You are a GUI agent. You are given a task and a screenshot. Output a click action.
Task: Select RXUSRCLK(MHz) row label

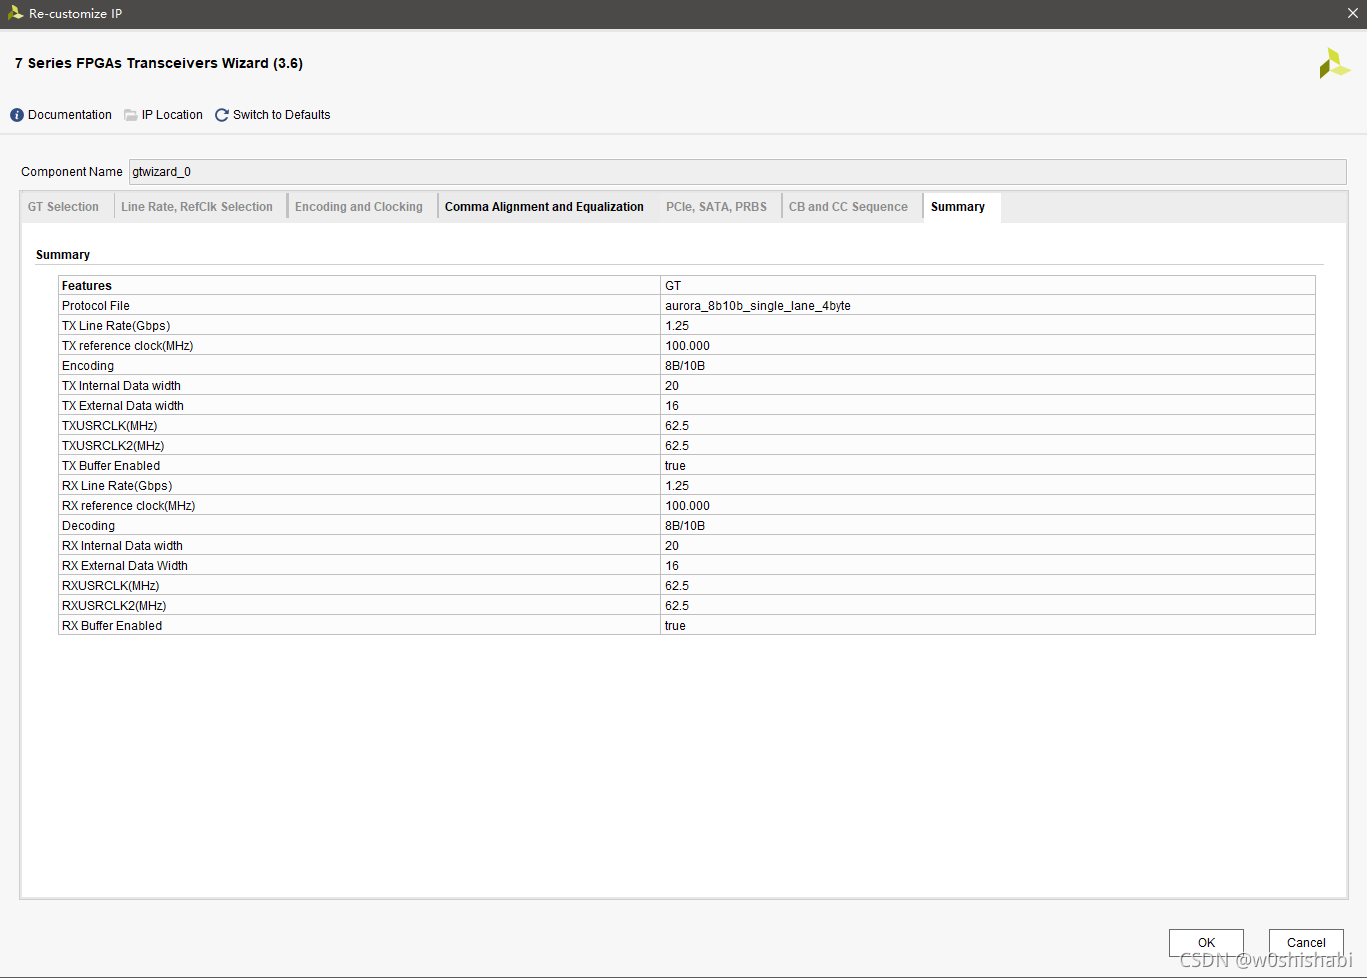(111, 586)
